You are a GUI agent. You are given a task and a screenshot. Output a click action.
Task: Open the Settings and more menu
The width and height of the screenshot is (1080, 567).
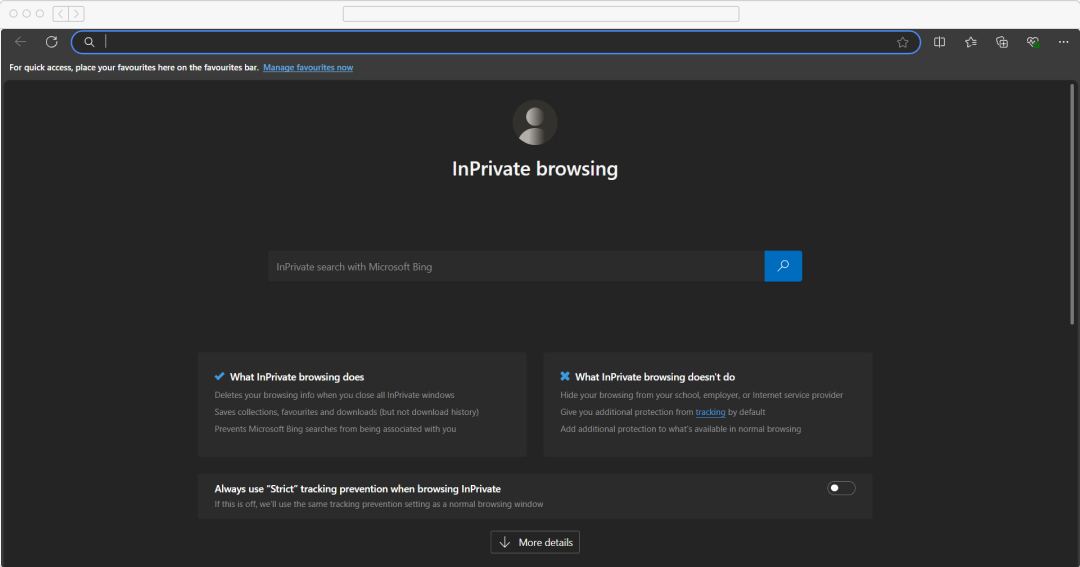[1063, 42]
